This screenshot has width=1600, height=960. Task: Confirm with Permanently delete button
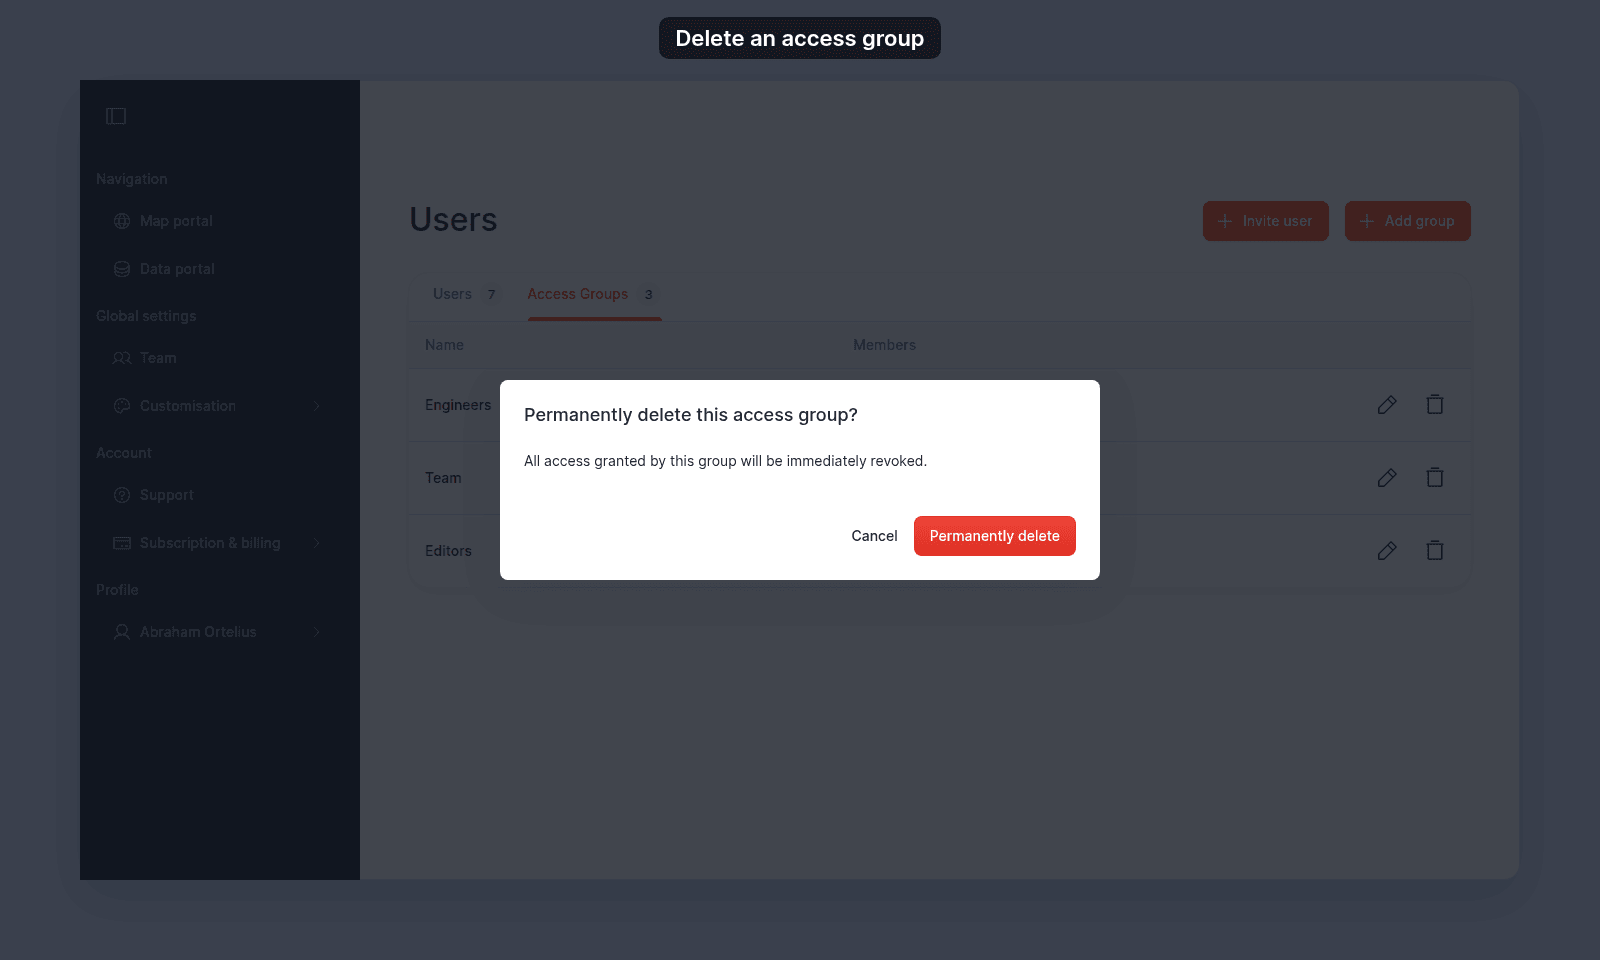(x=995, y=536)
